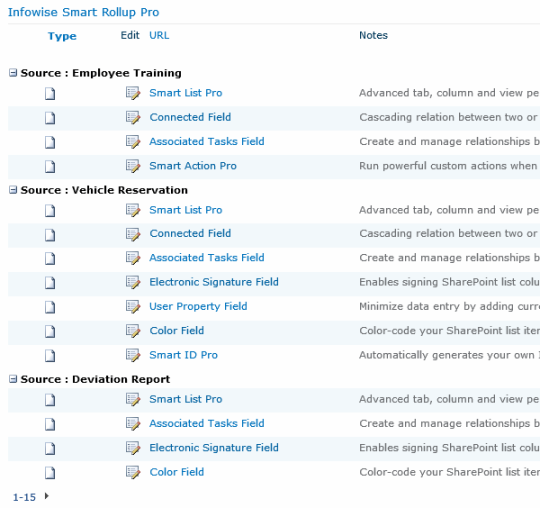Click edit icon for Smart List Pro under Deviation Report

point(133,400)
